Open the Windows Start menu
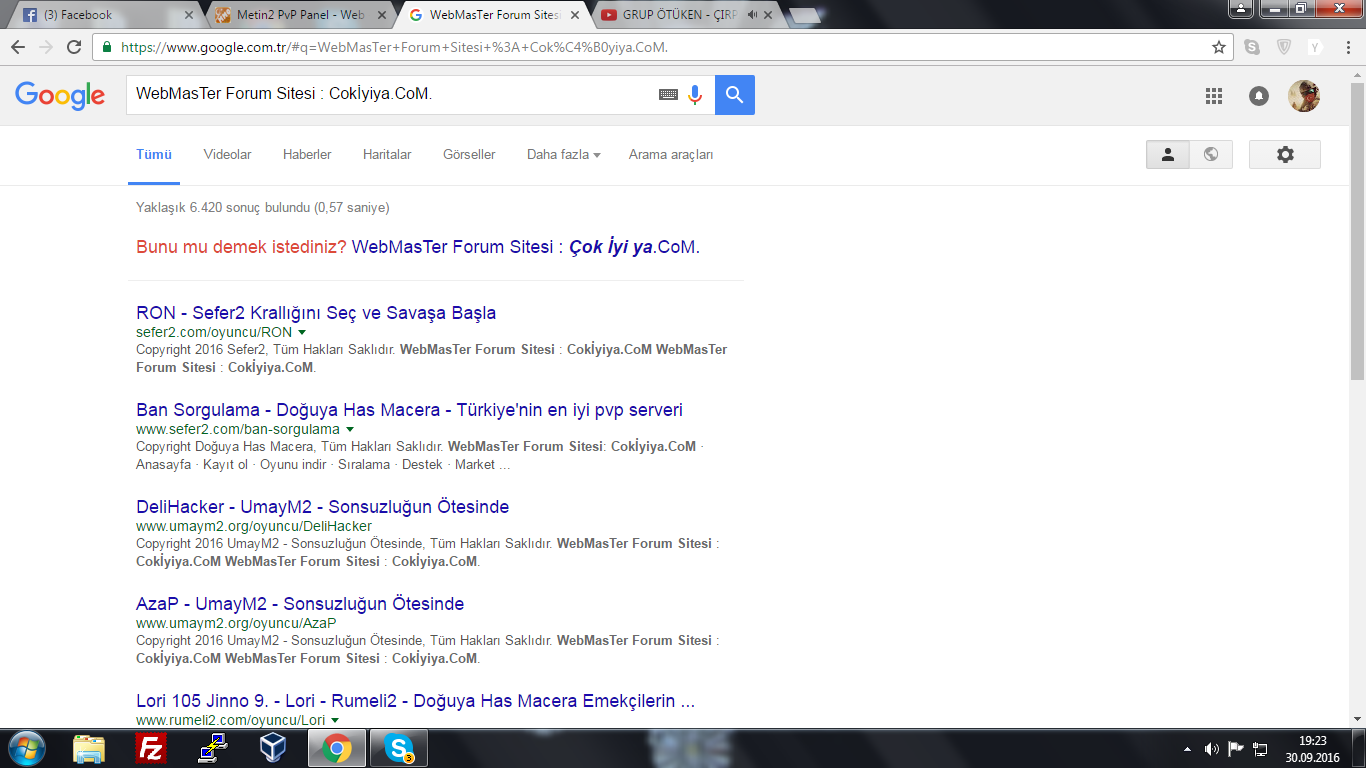Screen dimensions: 1366x773 tap(25, 748)
